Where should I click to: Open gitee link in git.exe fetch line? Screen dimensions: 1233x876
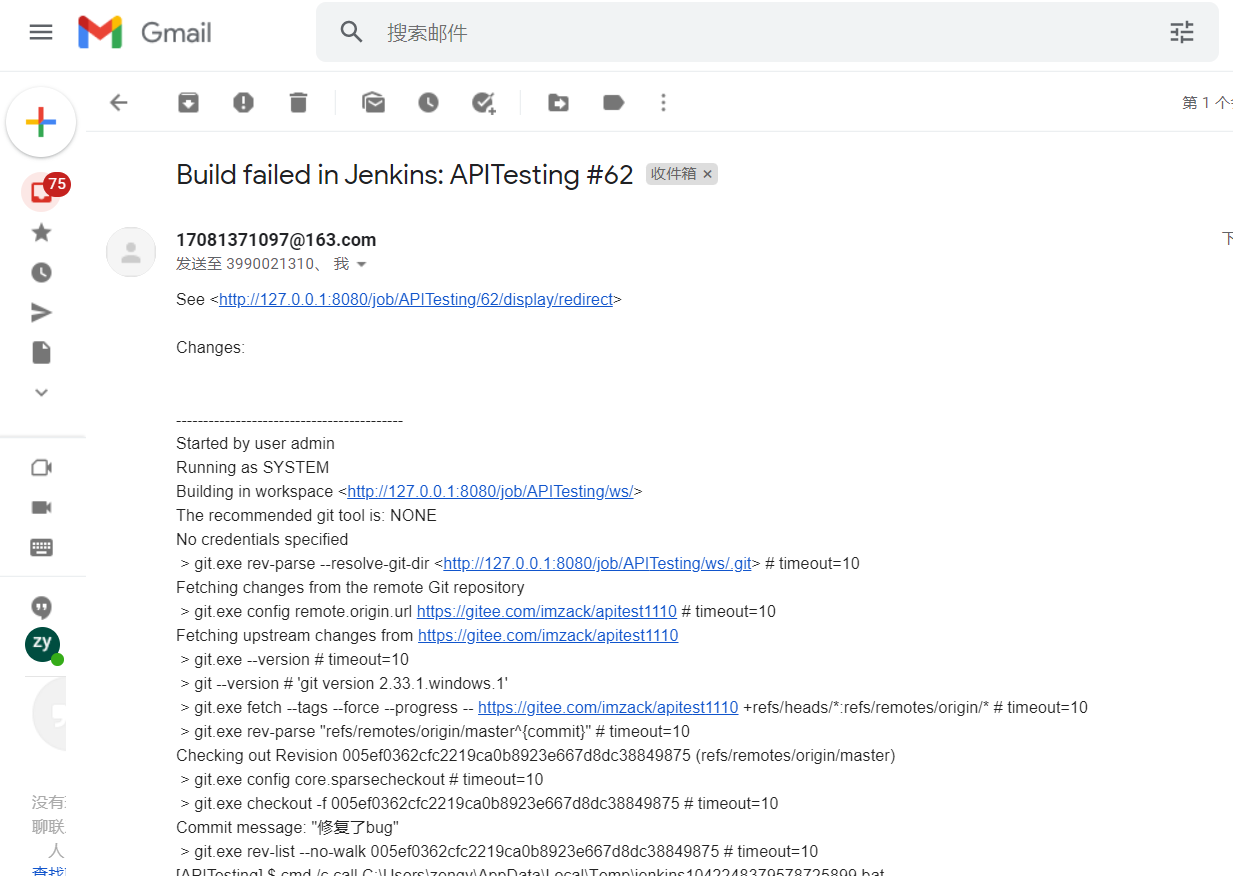tap(608, 707)
